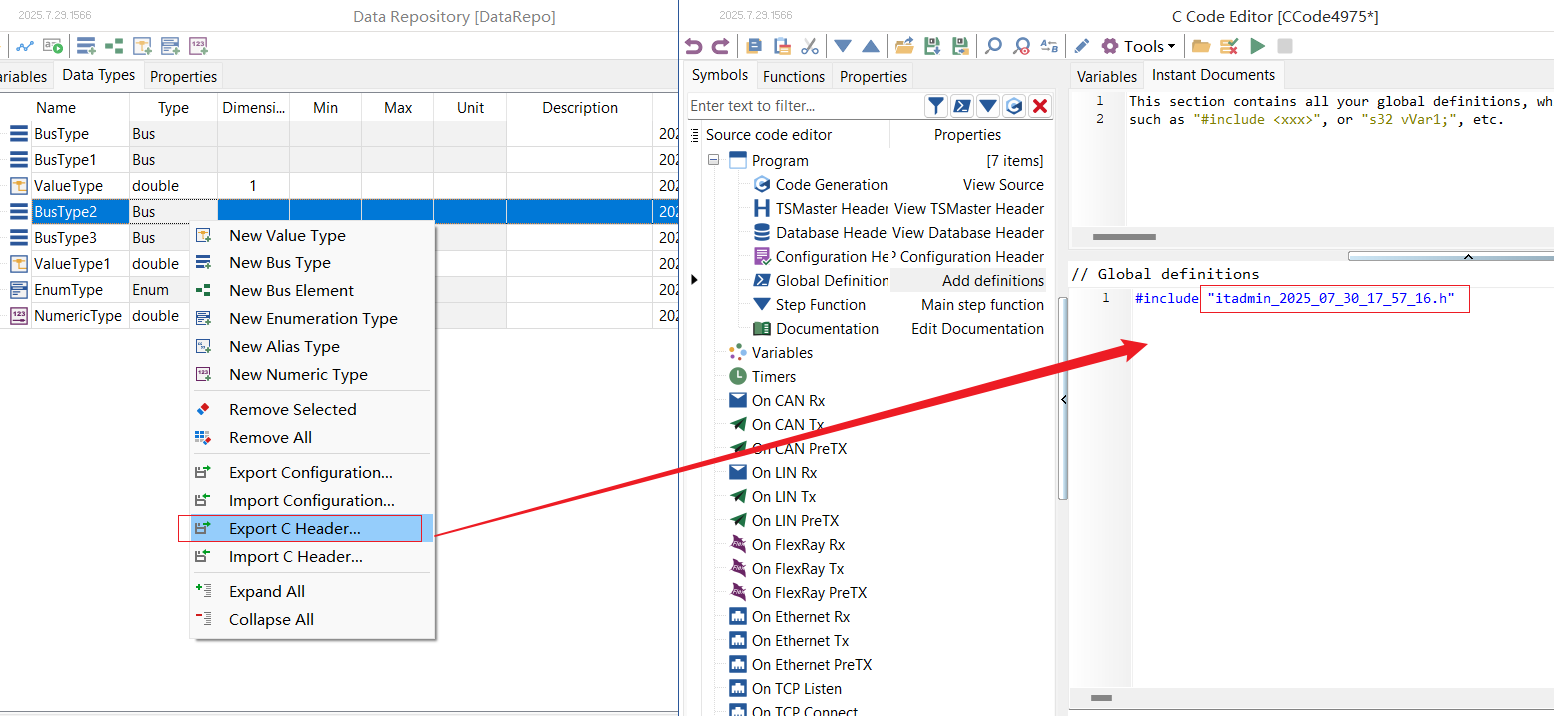Click the Copy icon in editor toolbar
Image resolution: width=1554 pixels, height=716 pixels.
pyautogui.click(x=755, y=46)
